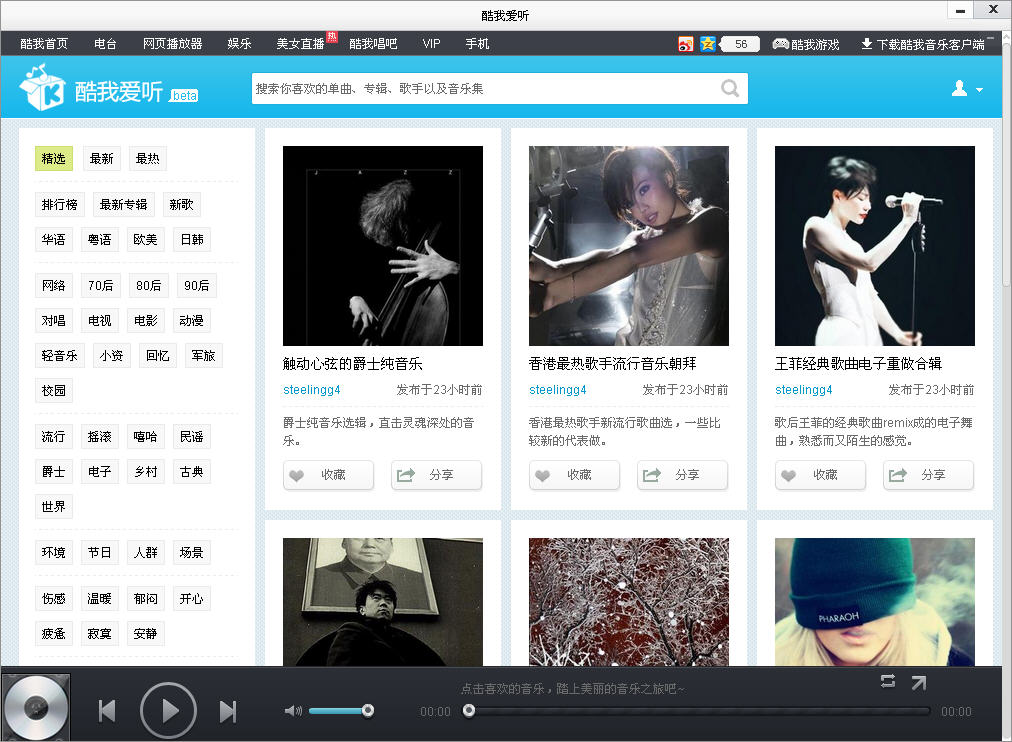Switch to the 电台 tab
The width and height of the screenshot is (1012, 742).
pos(105,44)
